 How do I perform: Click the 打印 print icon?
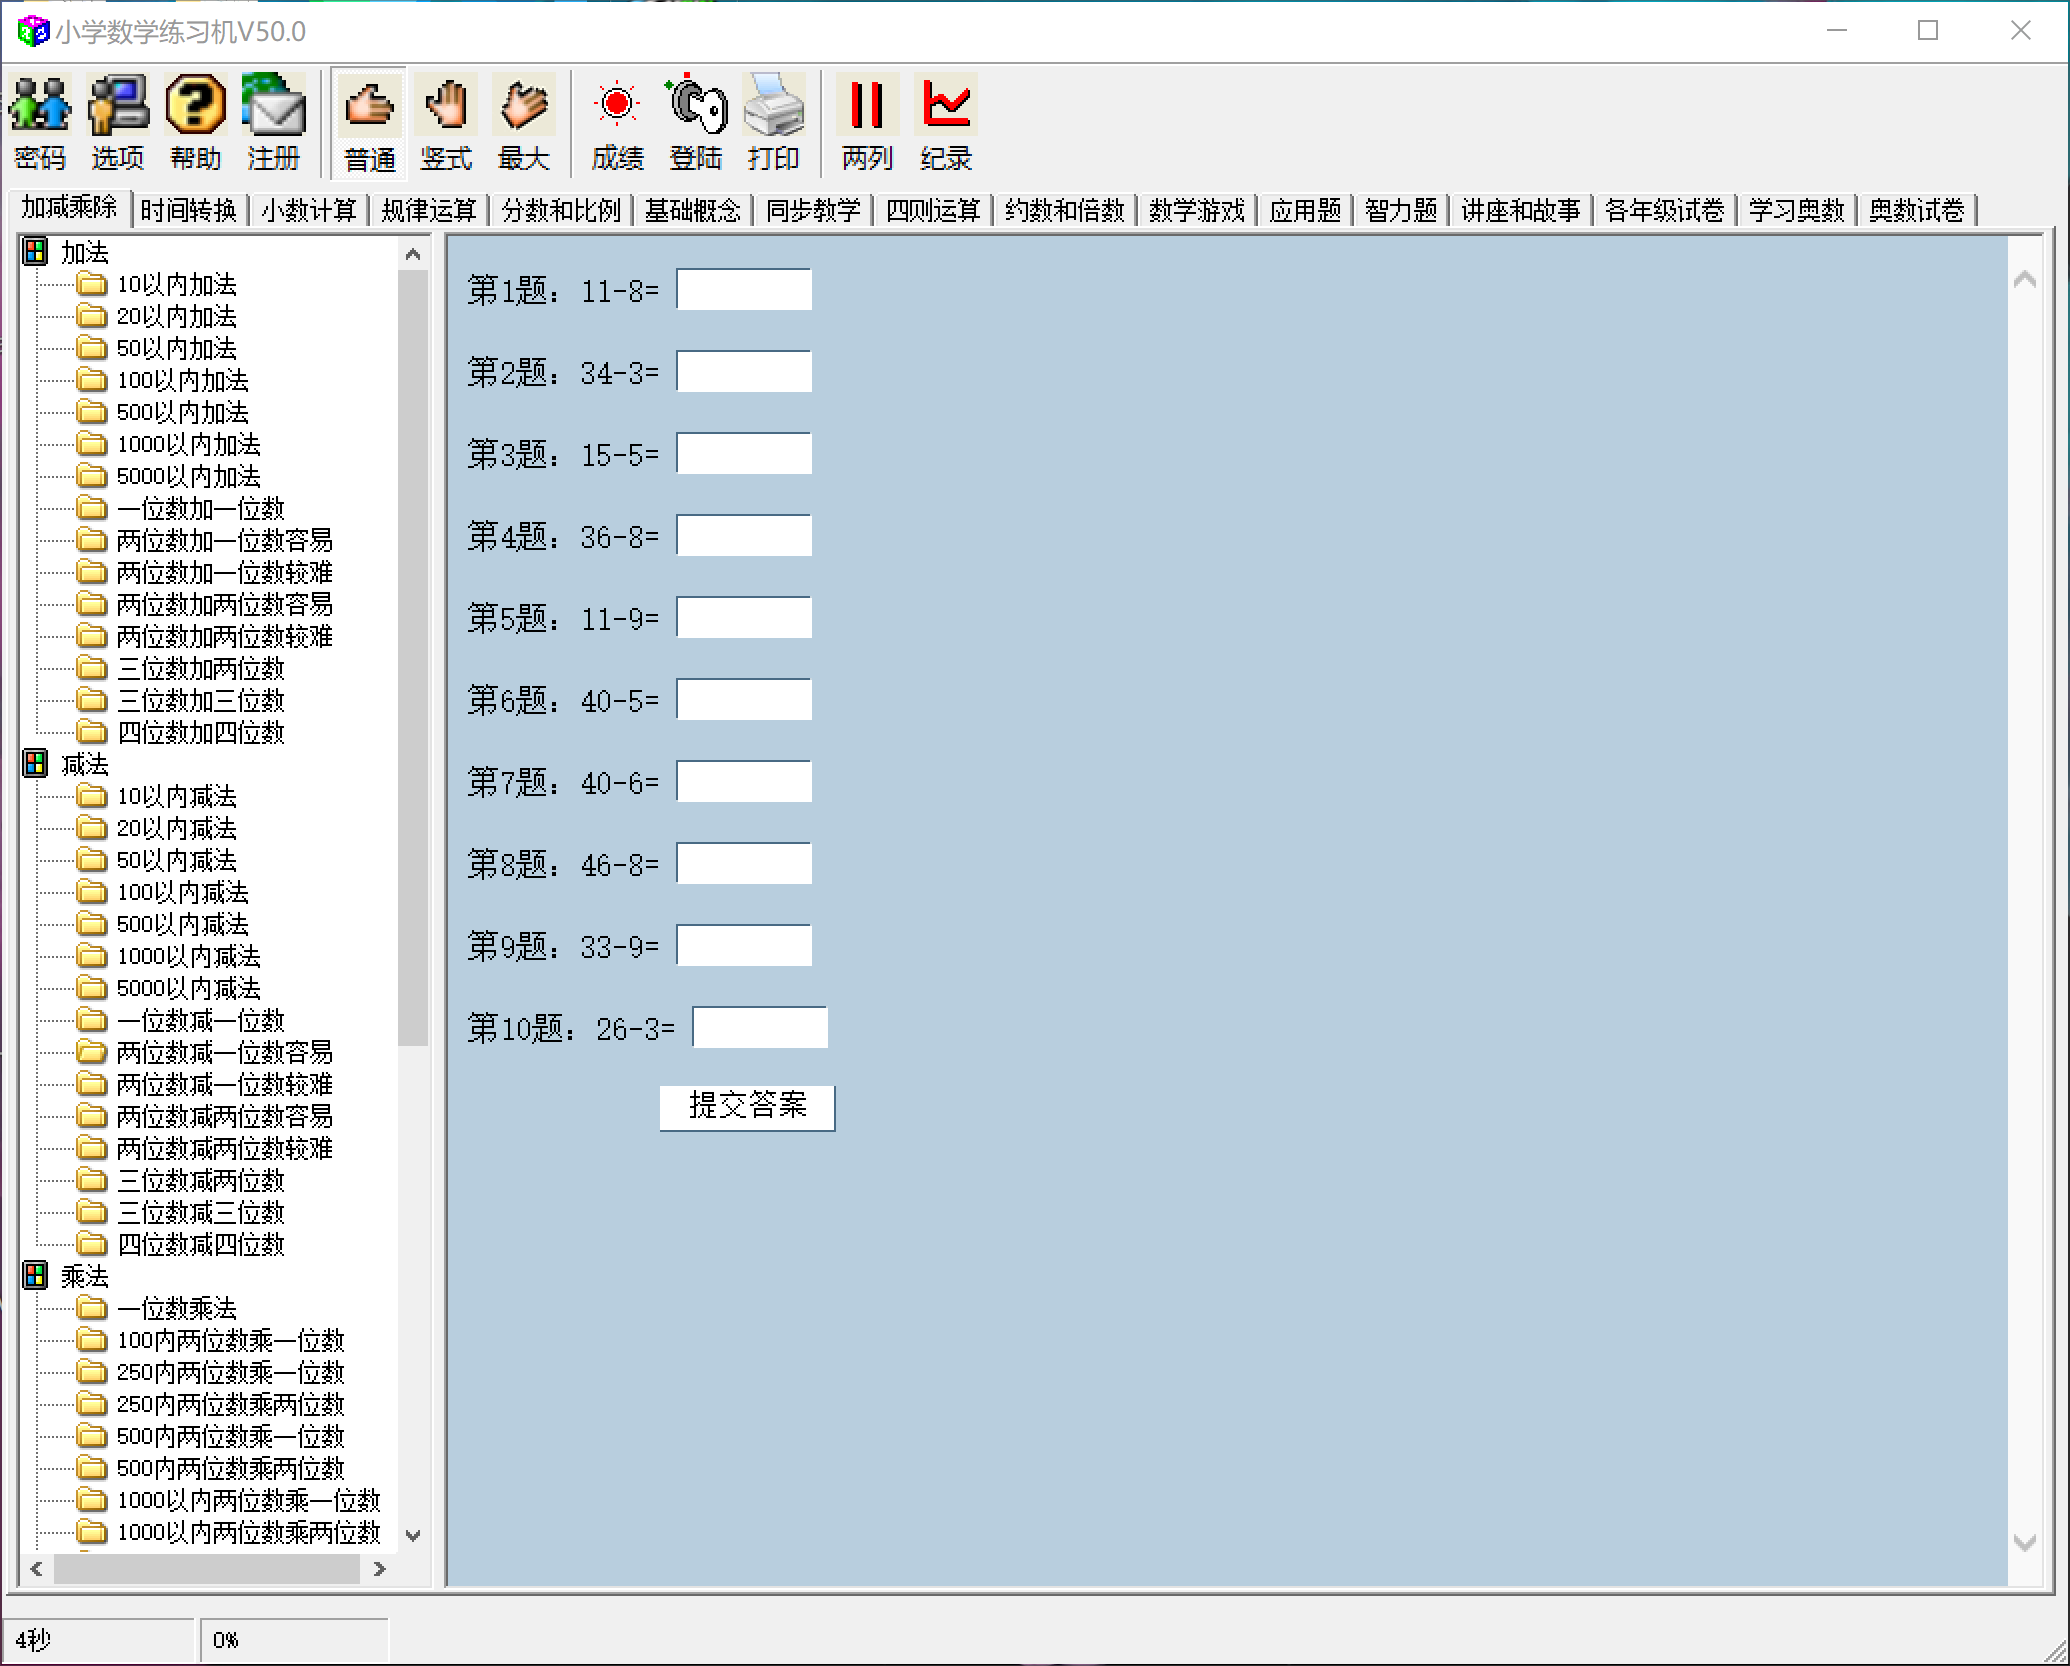point(774,105)
